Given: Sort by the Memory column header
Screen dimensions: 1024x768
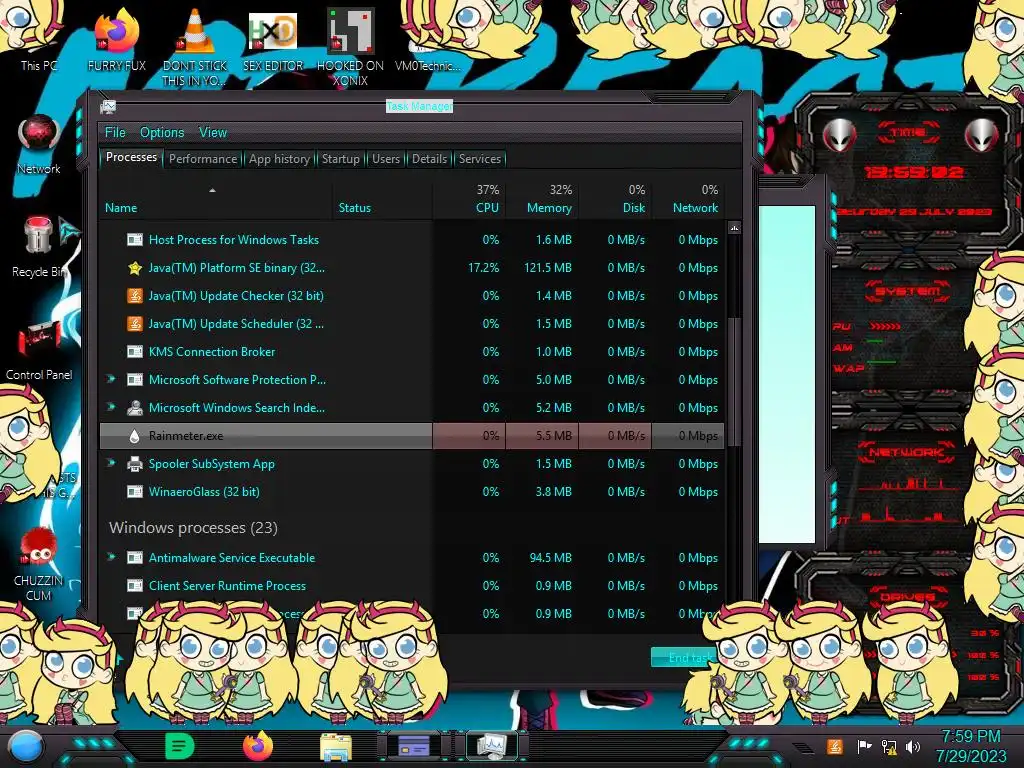Looking at the screenshot, I should pos(542,199).
